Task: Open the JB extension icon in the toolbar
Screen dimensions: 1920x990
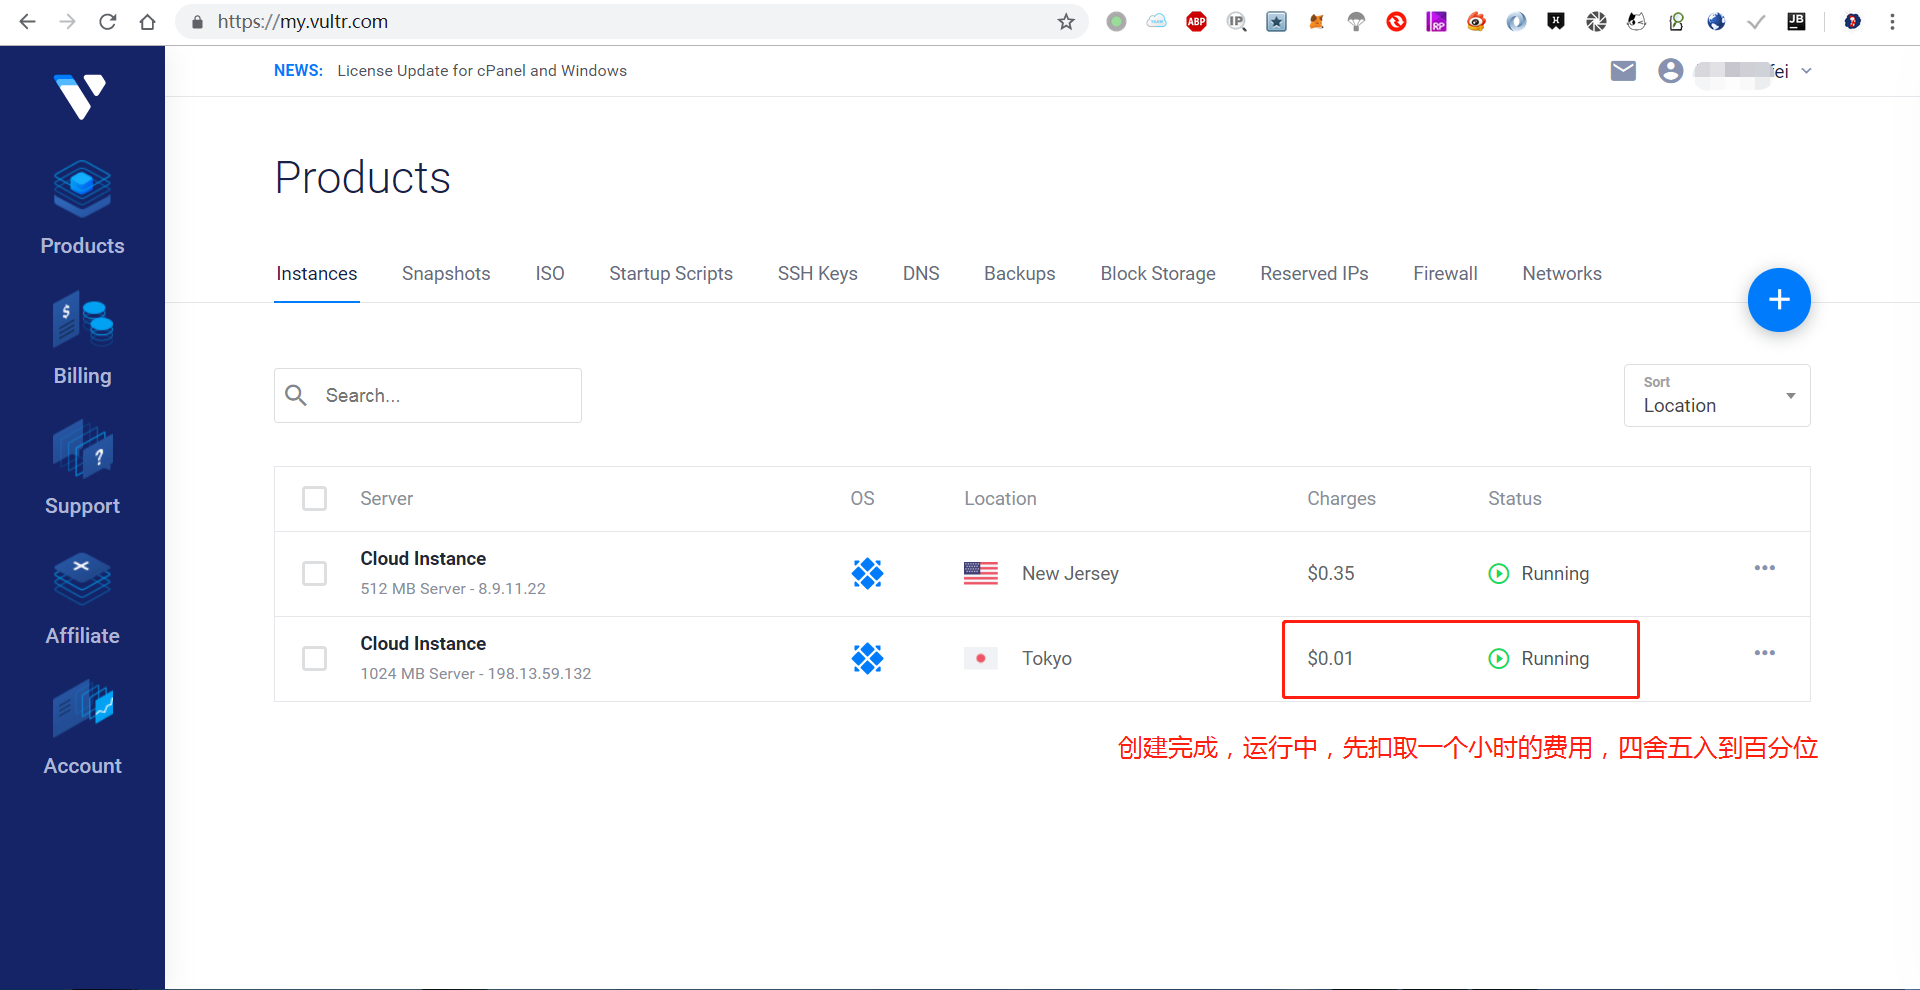Action: tap(1796, 22)
